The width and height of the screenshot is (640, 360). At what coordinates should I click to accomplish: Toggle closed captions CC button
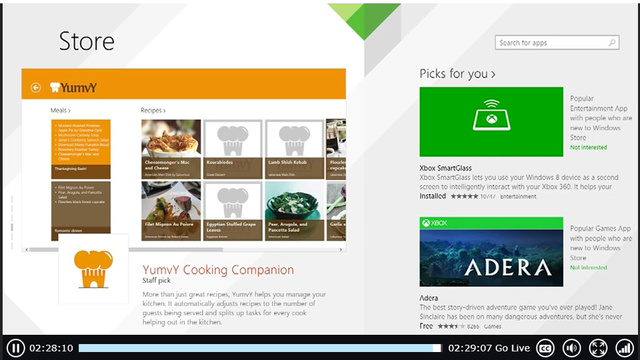pyautogui.click(x=545, y=348)
